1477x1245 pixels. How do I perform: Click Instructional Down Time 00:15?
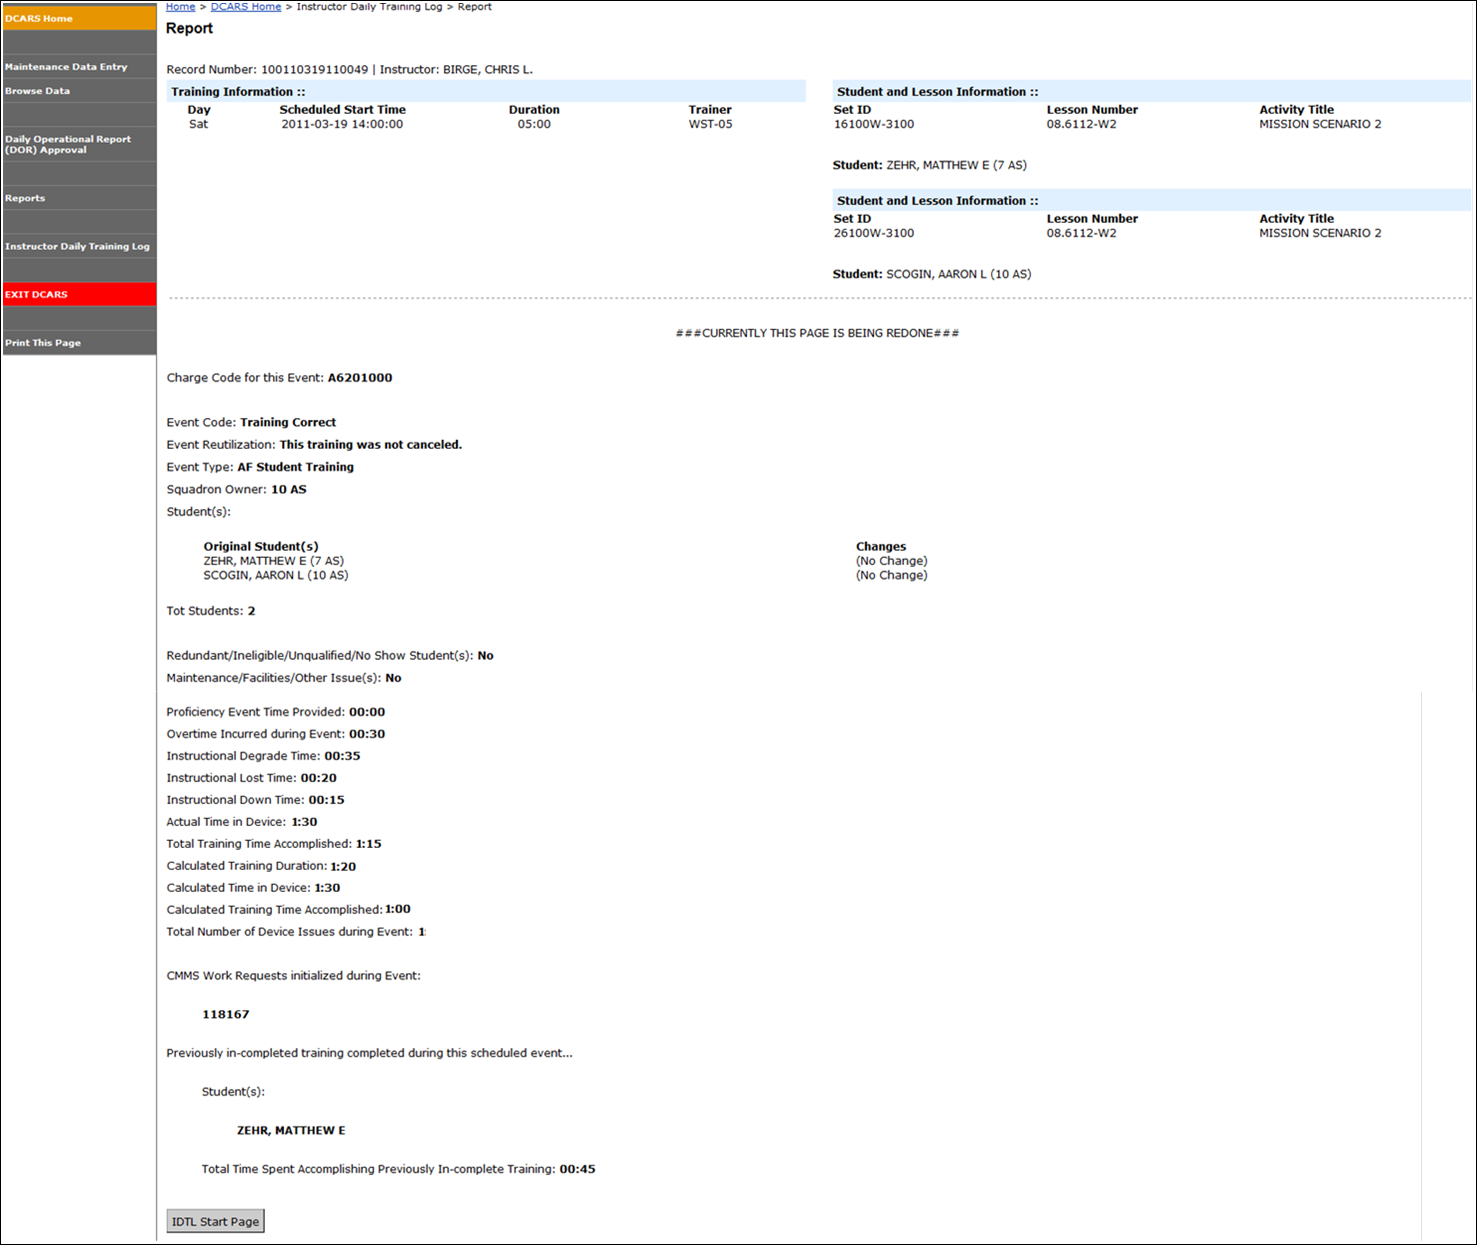(x=326, y=800)
